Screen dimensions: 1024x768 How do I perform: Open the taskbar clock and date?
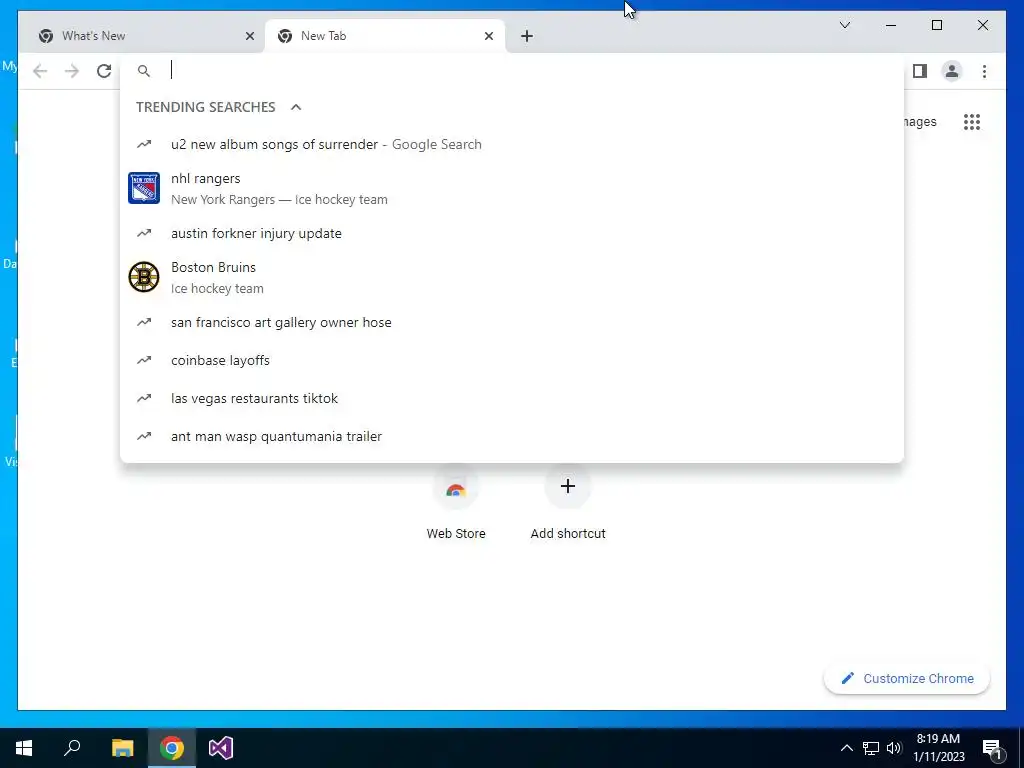pos(938,748)
